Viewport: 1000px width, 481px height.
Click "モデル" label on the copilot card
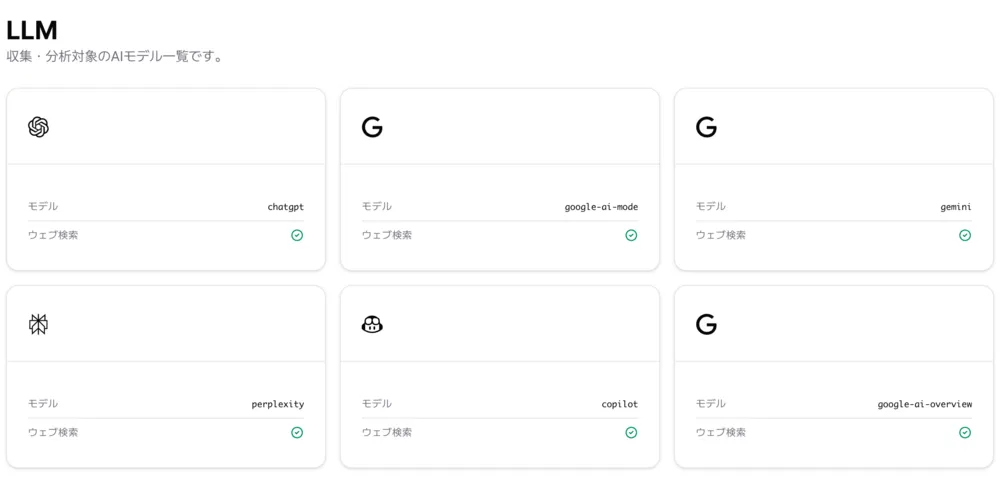click(377, 403)
